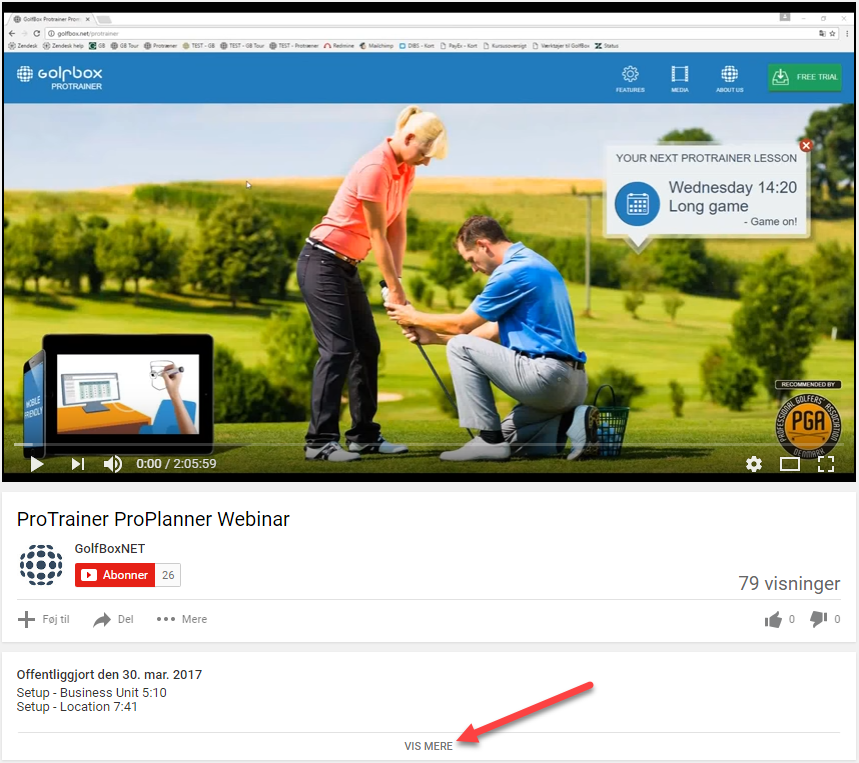Expand description with VIS MERE

tap(428, 746)
